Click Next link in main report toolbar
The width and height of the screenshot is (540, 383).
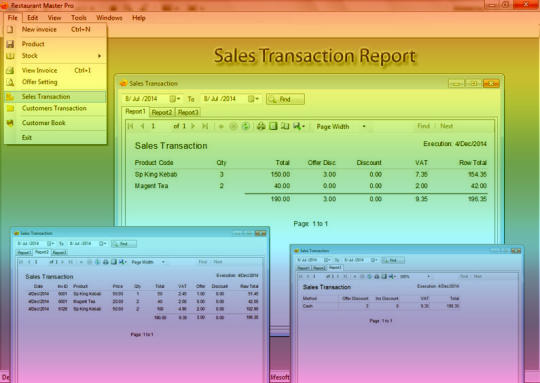pyautogui.click(x=446, y=126)
